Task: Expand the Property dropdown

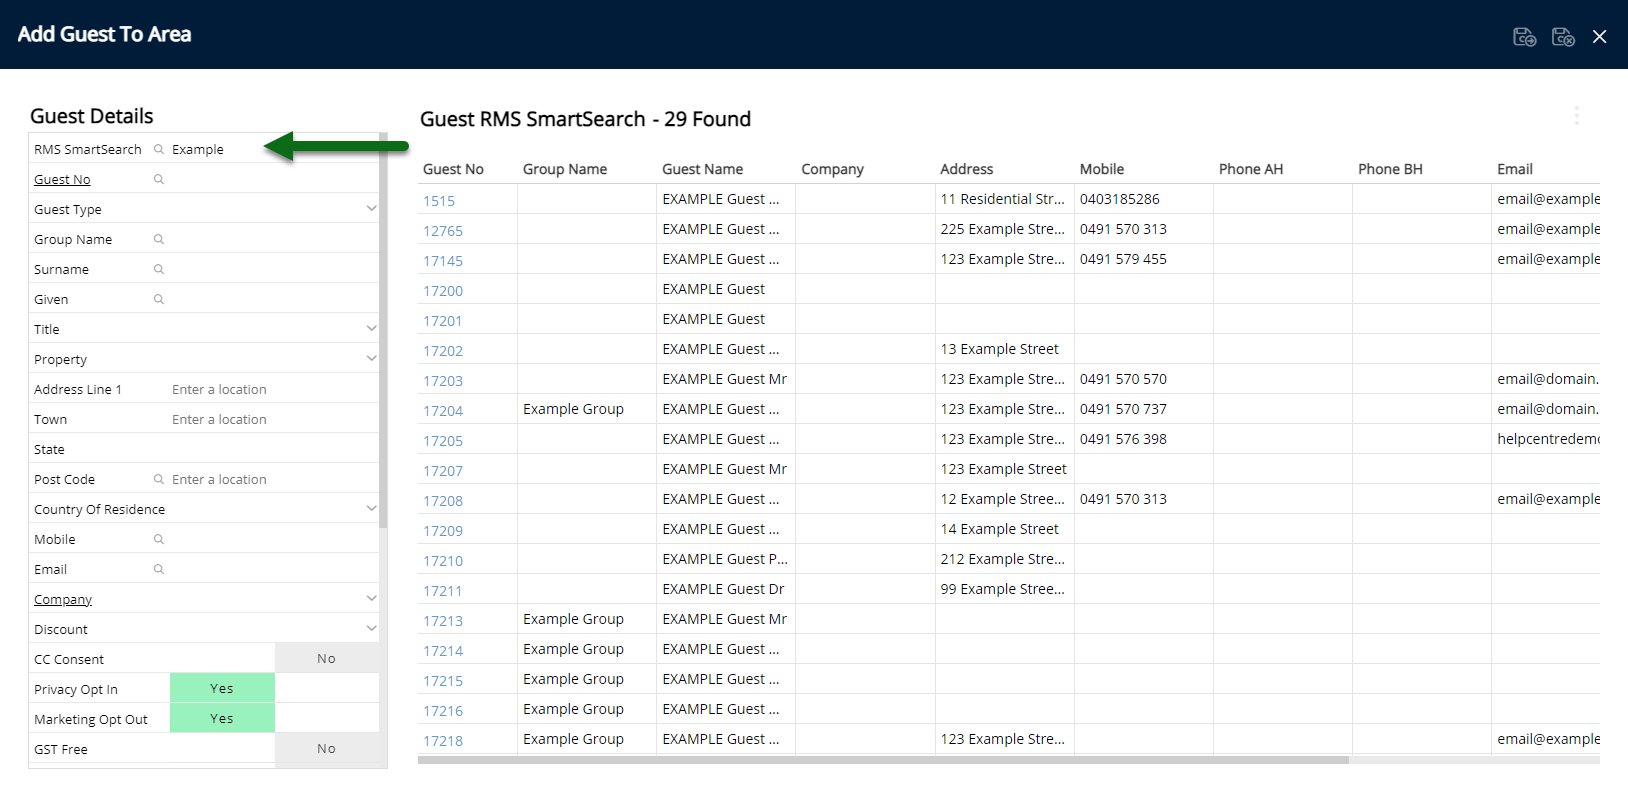Action: tap(371, 359)
